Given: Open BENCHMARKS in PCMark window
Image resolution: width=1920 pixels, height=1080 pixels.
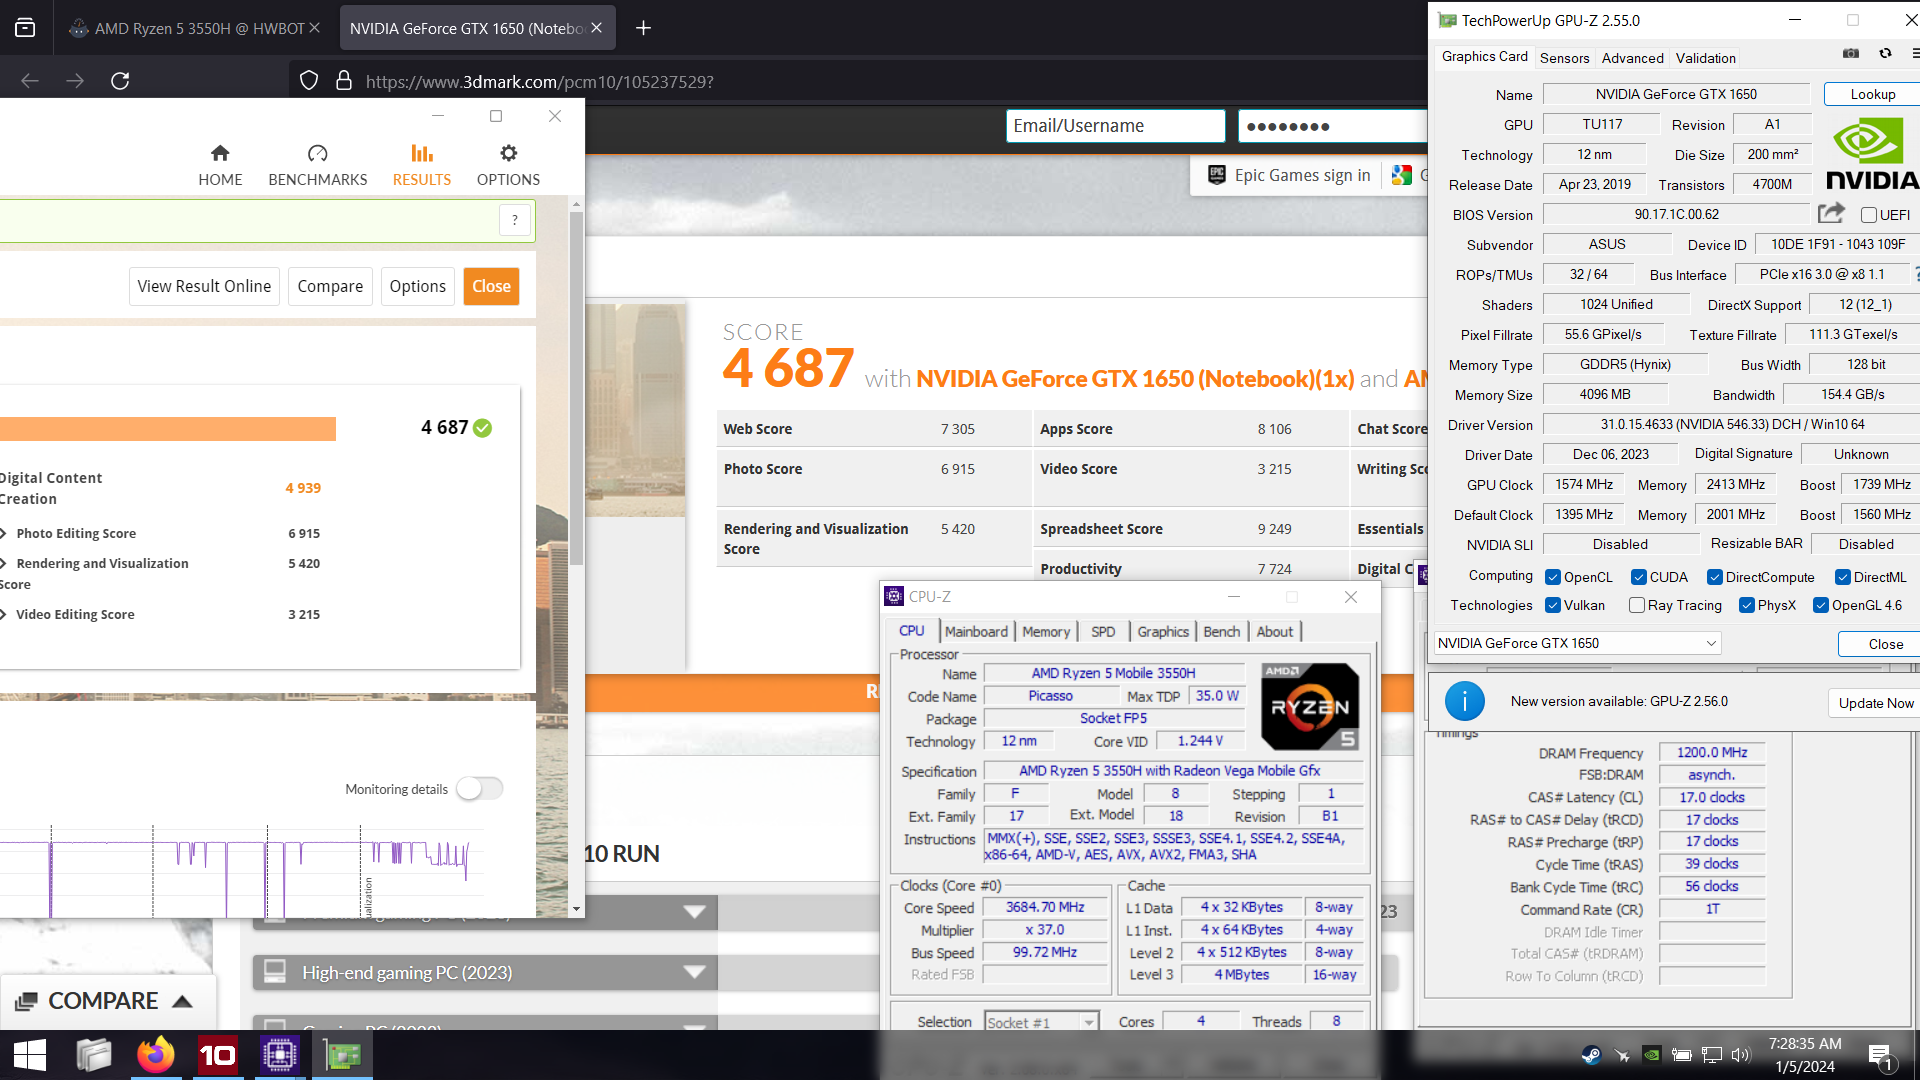Looking at the screenshot, I should (x=318, y=165).
